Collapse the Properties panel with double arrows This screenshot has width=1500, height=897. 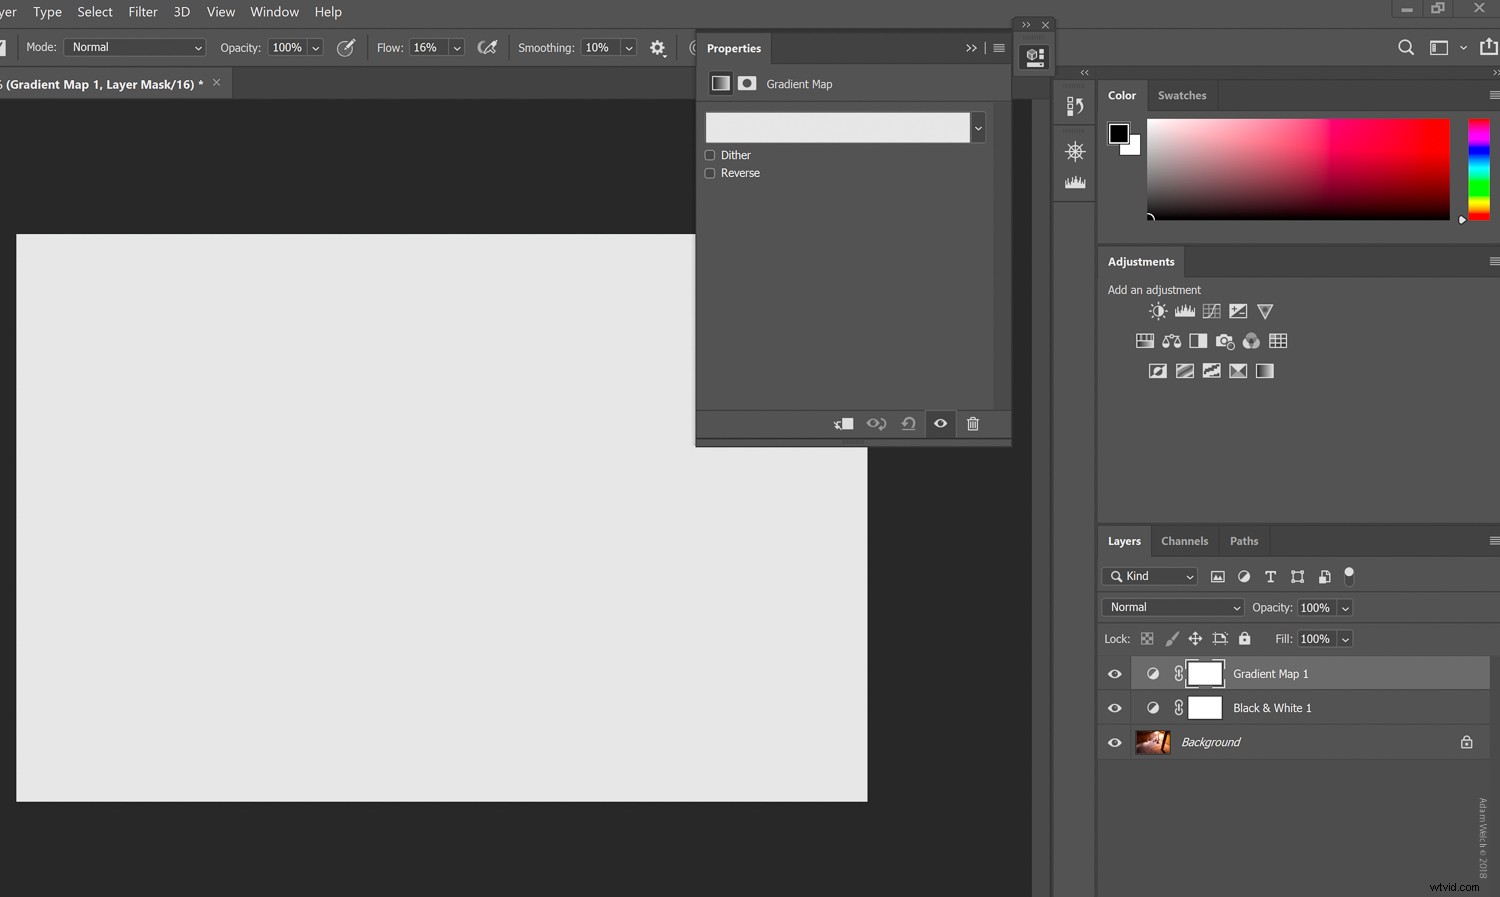[x=971, y=47]
